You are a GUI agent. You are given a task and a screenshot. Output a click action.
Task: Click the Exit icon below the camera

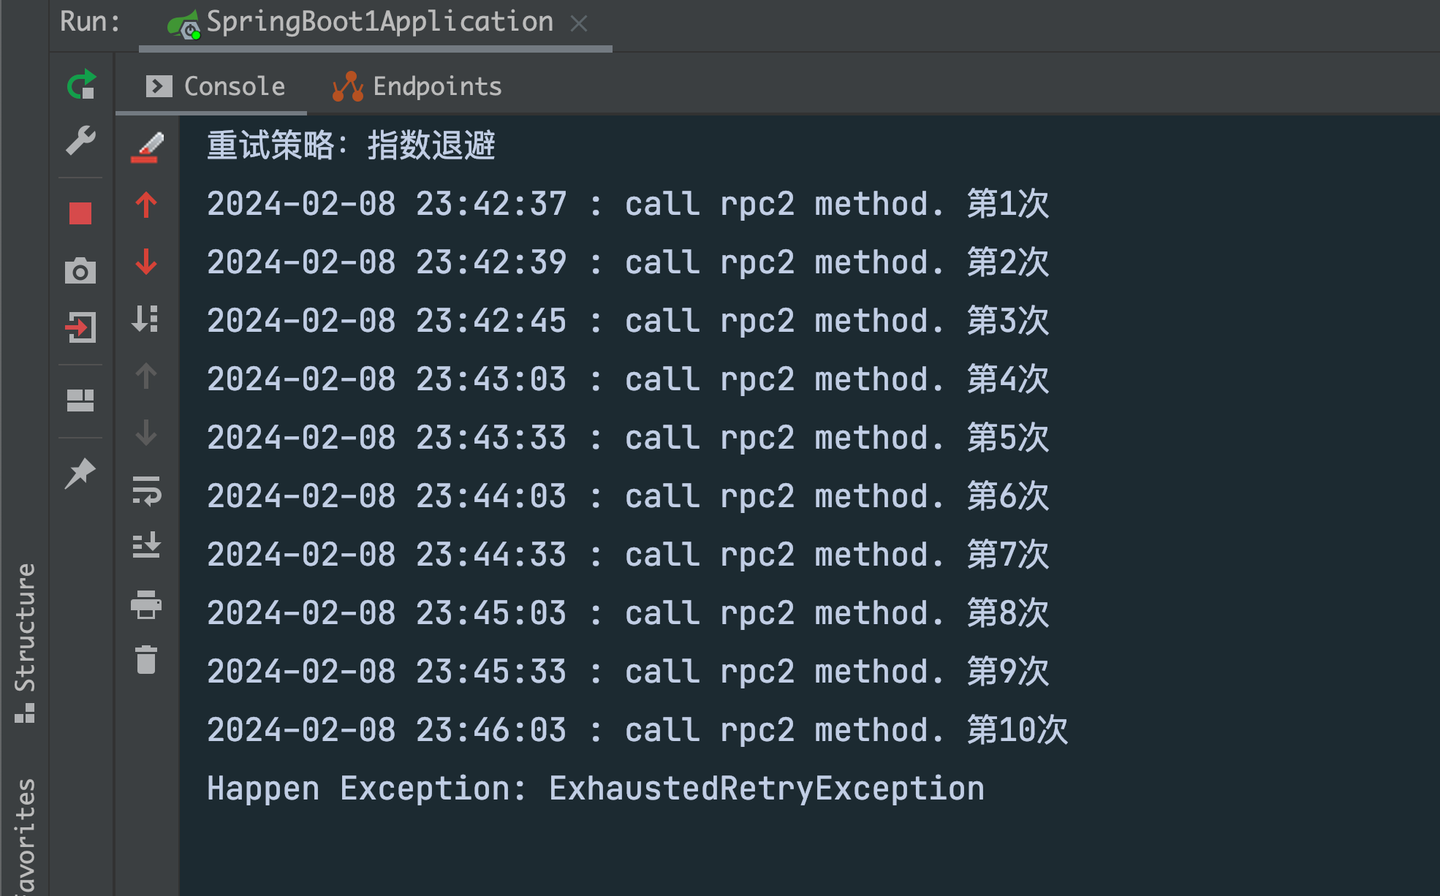click(x=81, y=328)
